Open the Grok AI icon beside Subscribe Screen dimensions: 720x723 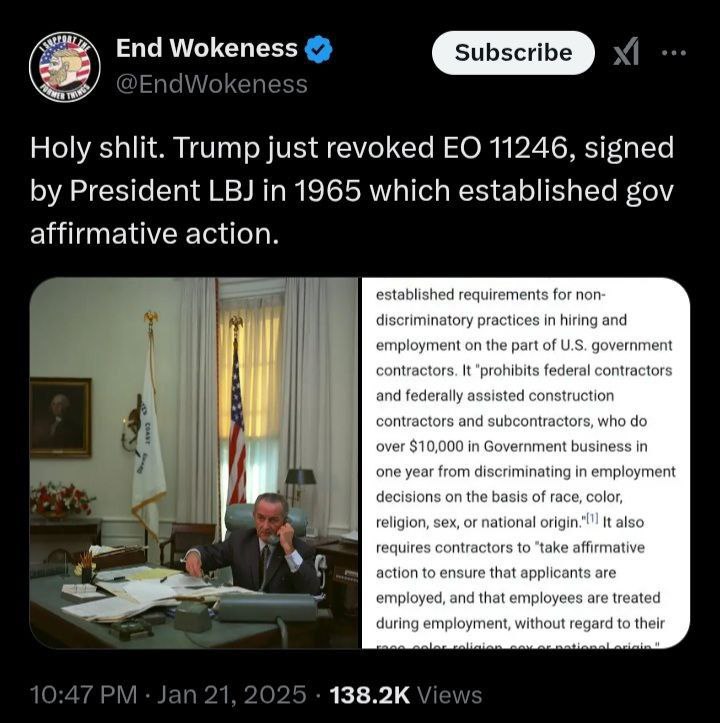point(626,52)
